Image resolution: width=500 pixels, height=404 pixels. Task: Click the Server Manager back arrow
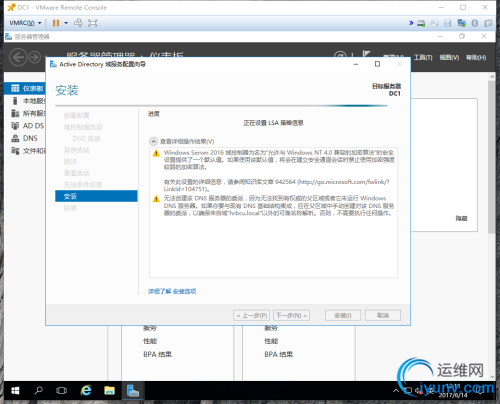coord(18,57)
